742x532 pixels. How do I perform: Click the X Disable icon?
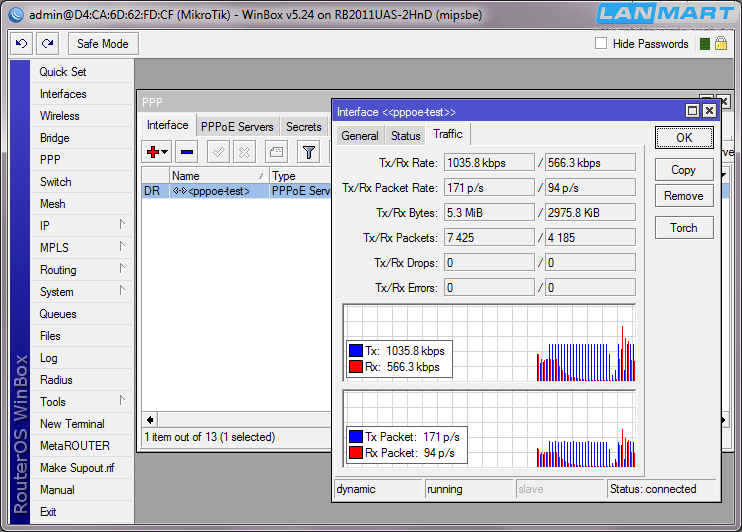pyautogui.click(x=244, y=152)
